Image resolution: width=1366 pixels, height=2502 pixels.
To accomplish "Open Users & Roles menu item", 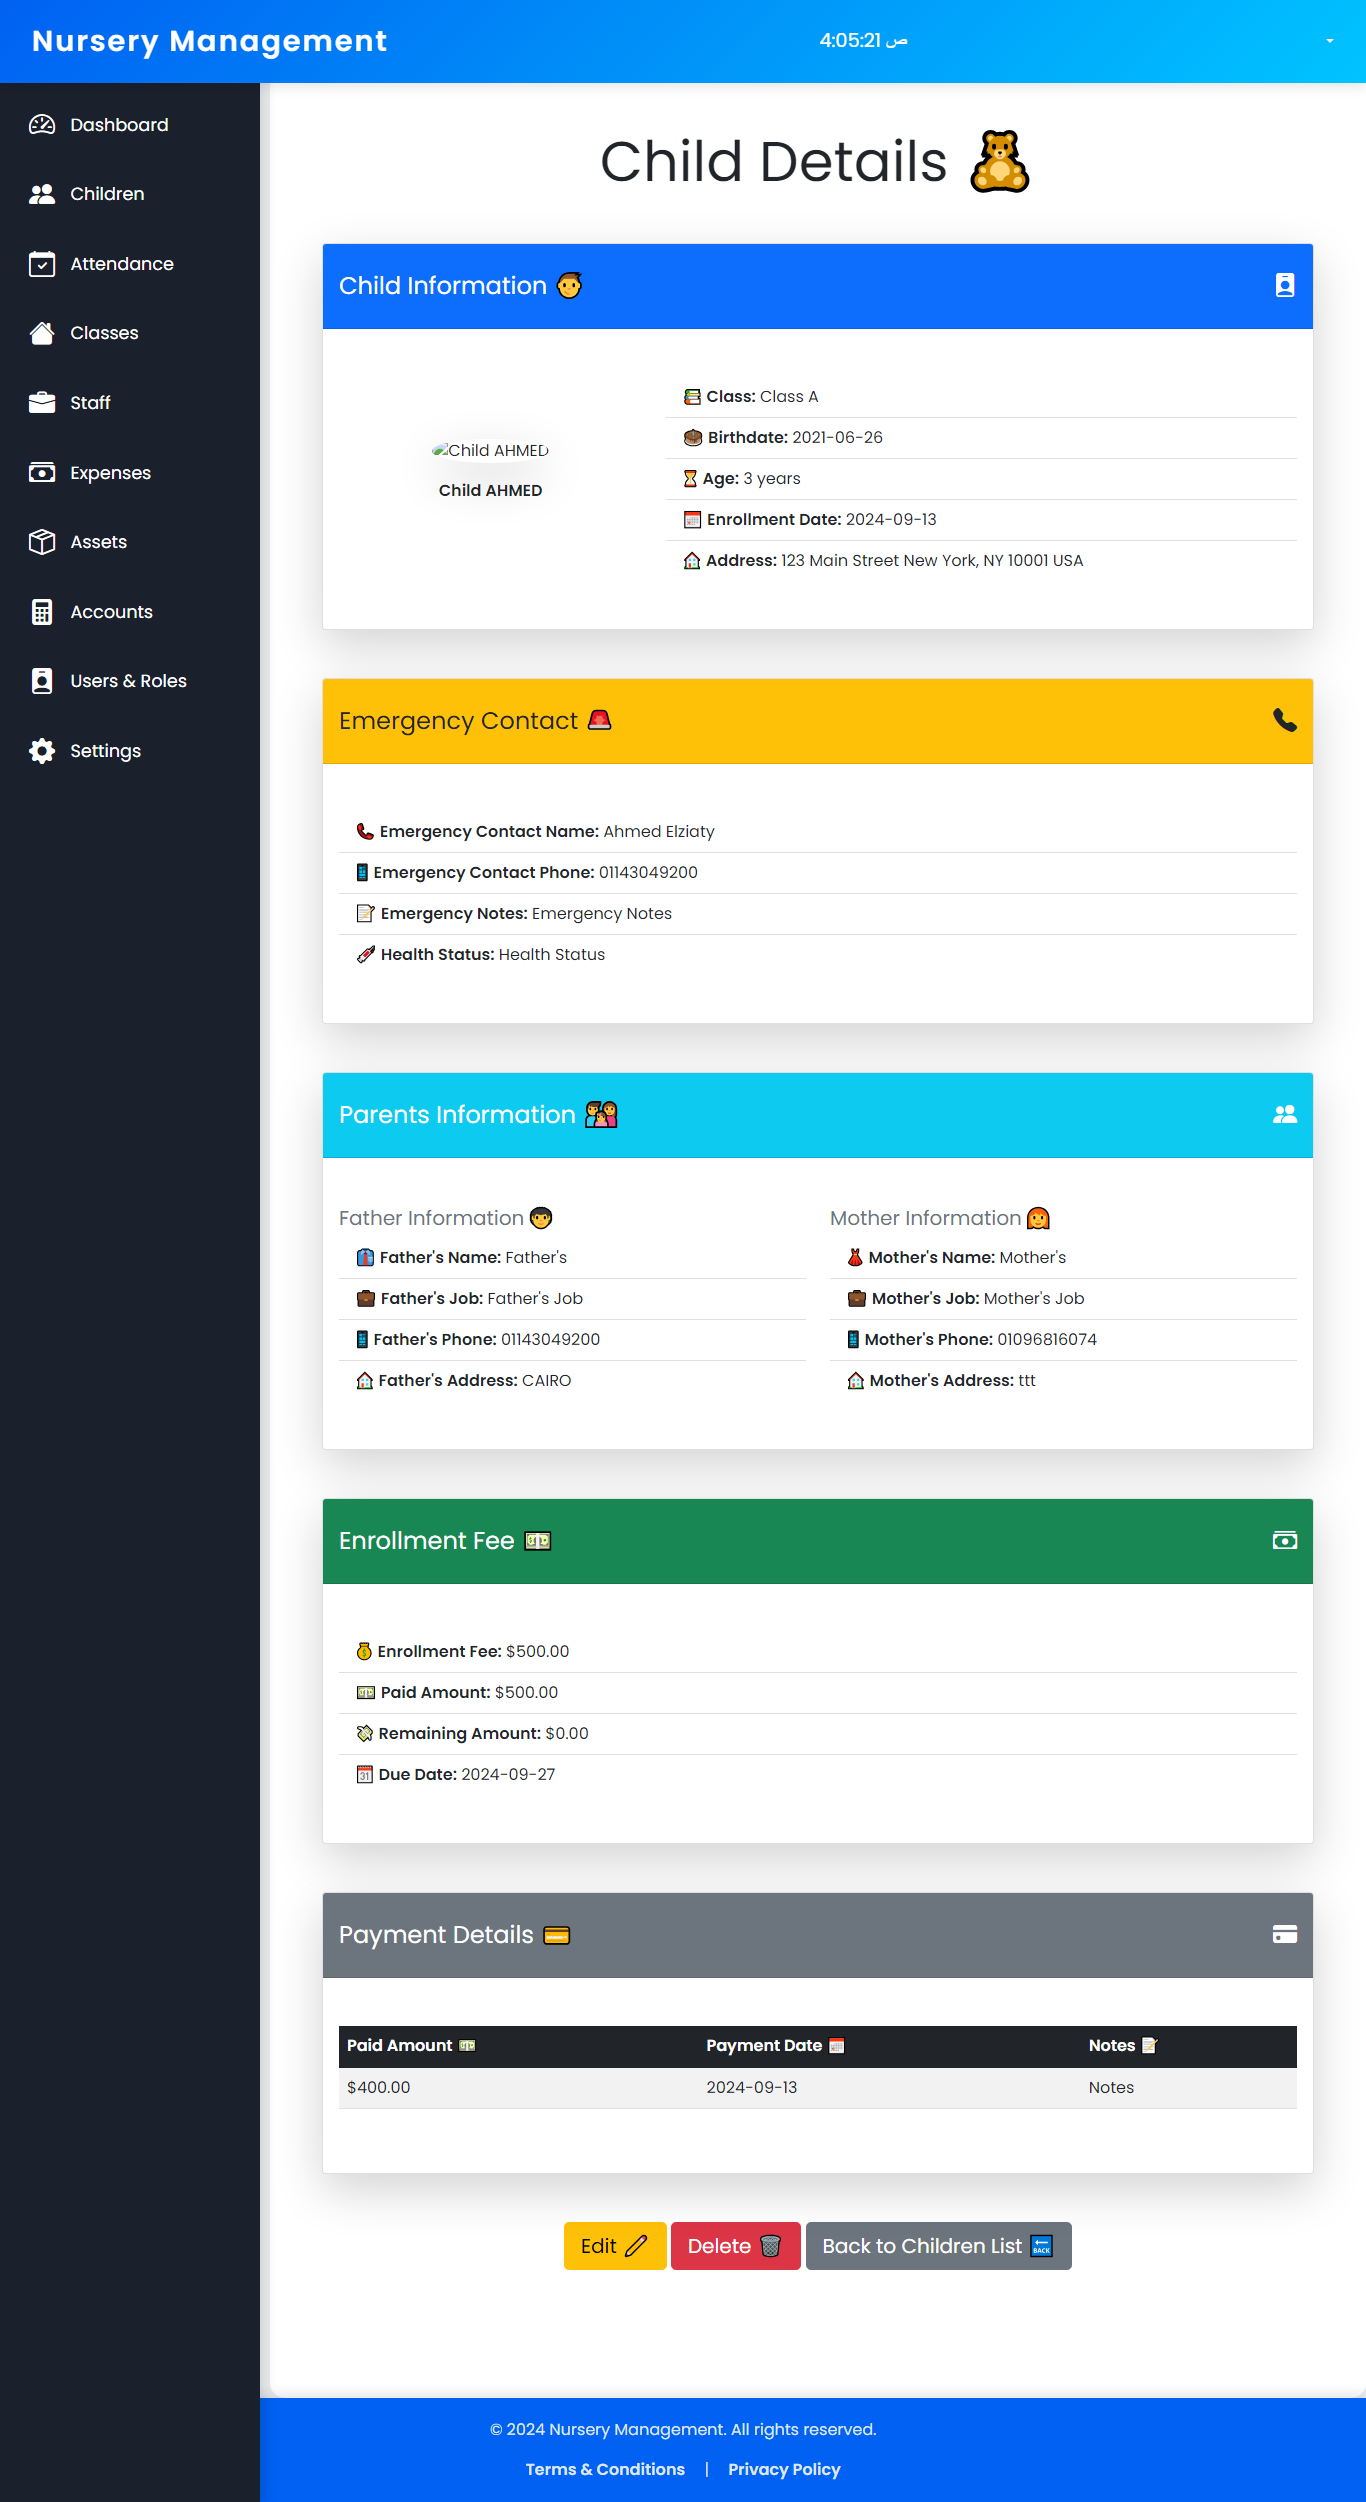I will [x=128, y=681].
